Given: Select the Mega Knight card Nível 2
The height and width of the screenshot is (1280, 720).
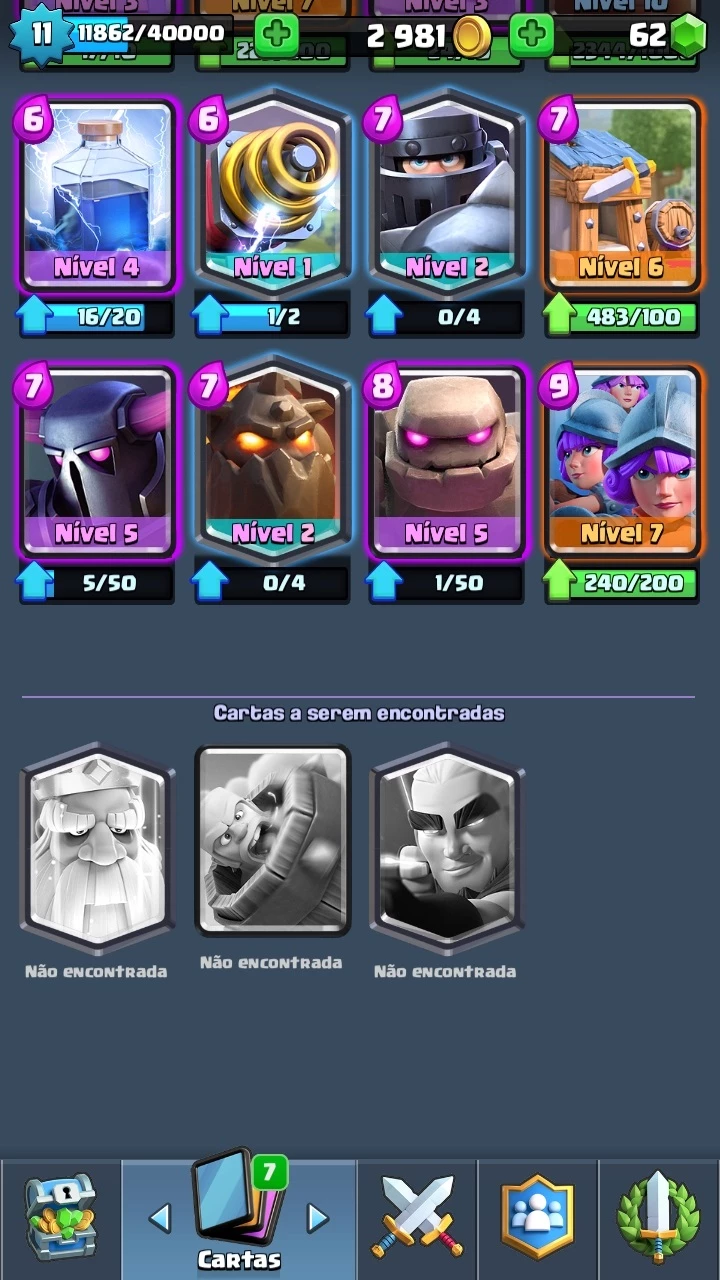Looking at the screenshot, I should 446,190.
